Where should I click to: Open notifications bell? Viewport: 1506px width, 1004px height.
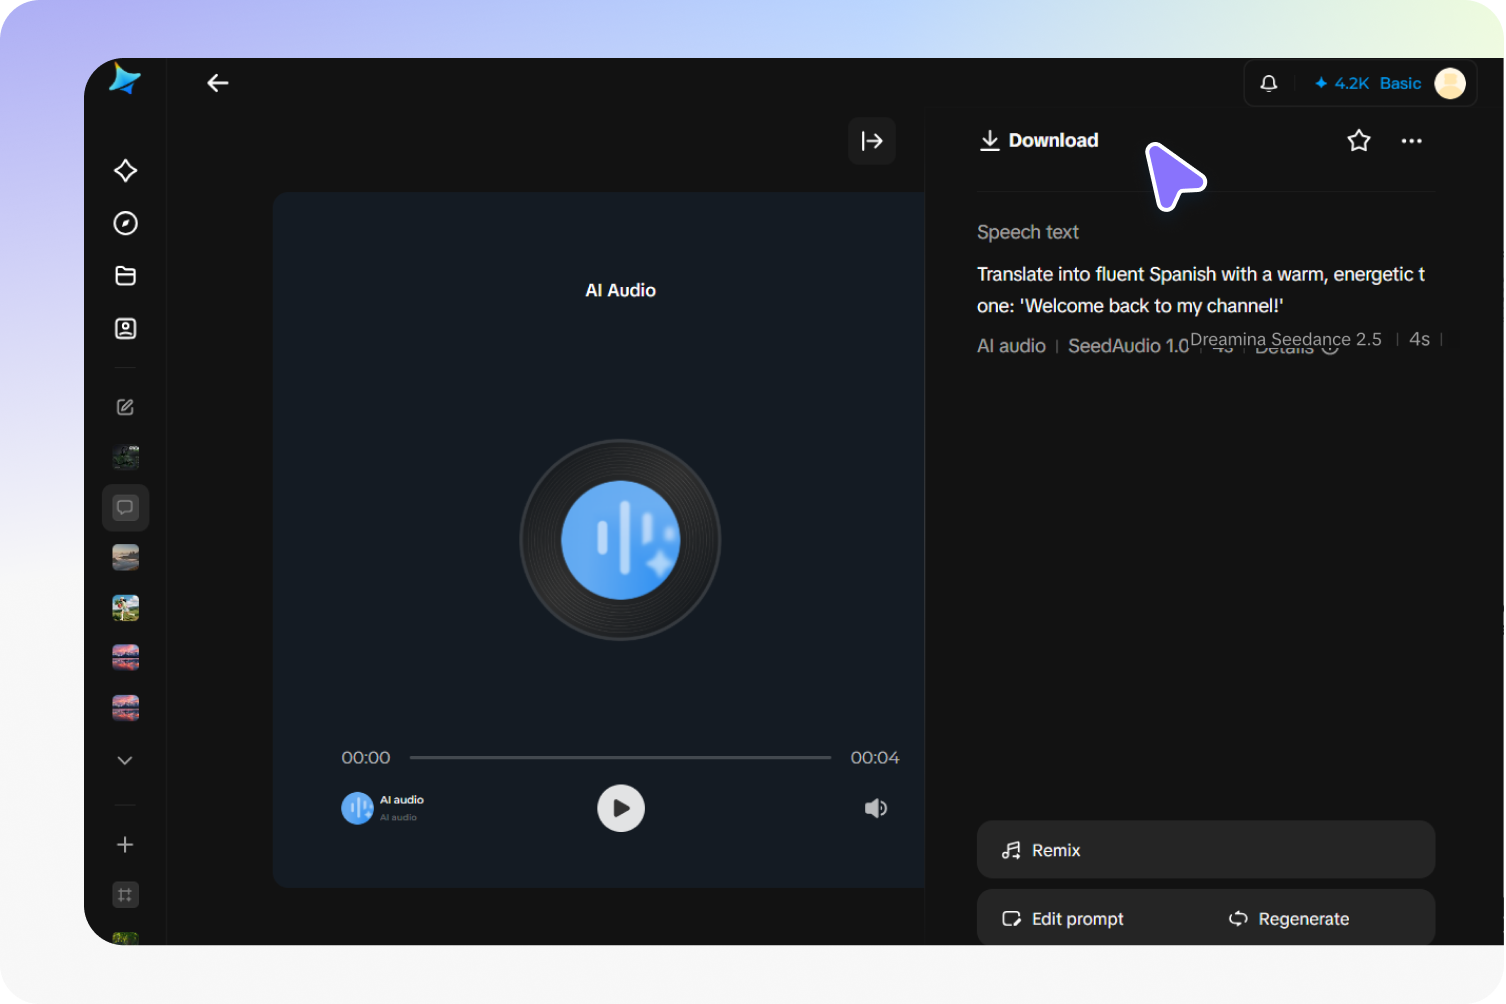point(1269,83)
